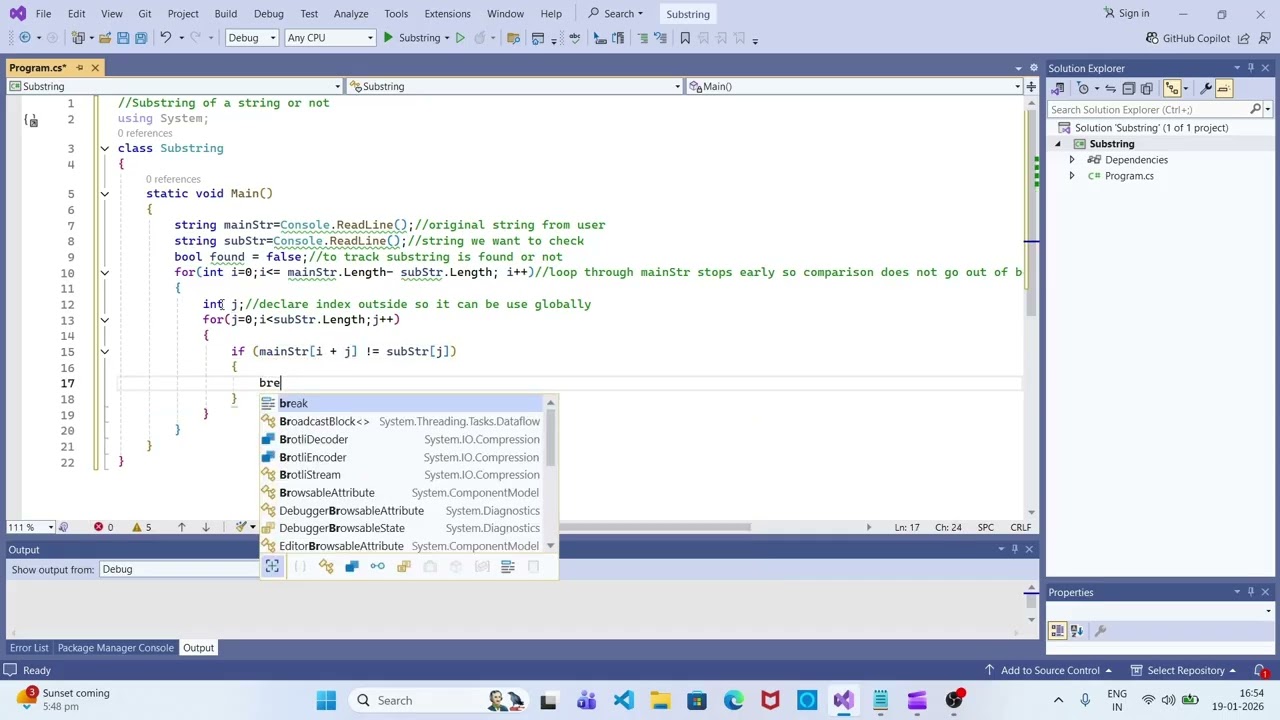Click the split editor icon right of Main()
This screenshot has width=1280, height=720.
pos(1031,87)
